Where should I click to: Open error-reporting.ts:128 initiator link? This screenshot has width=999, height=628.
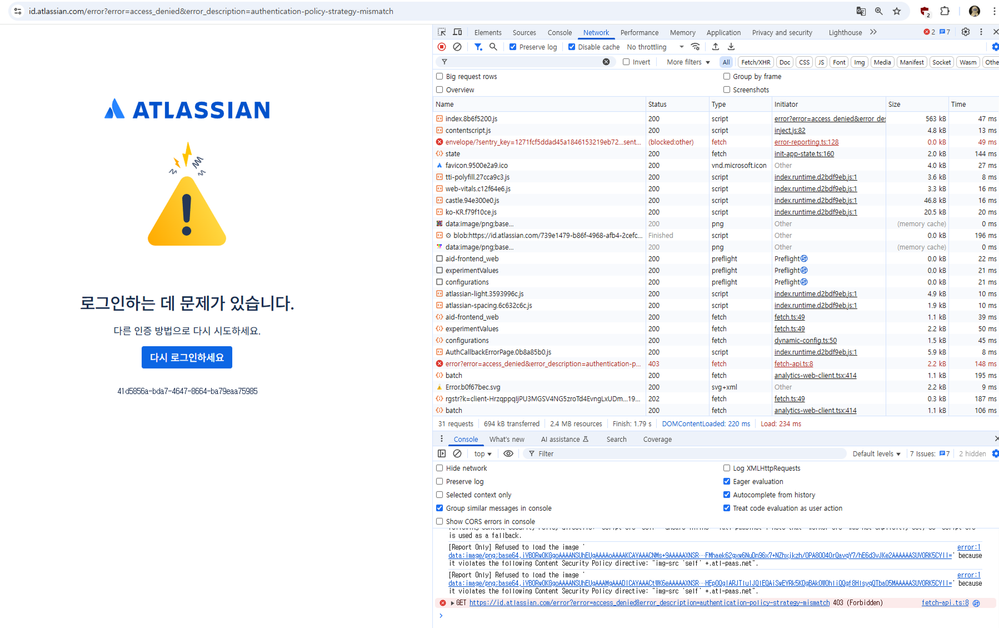pyautogui.click(x=807, y=142)
